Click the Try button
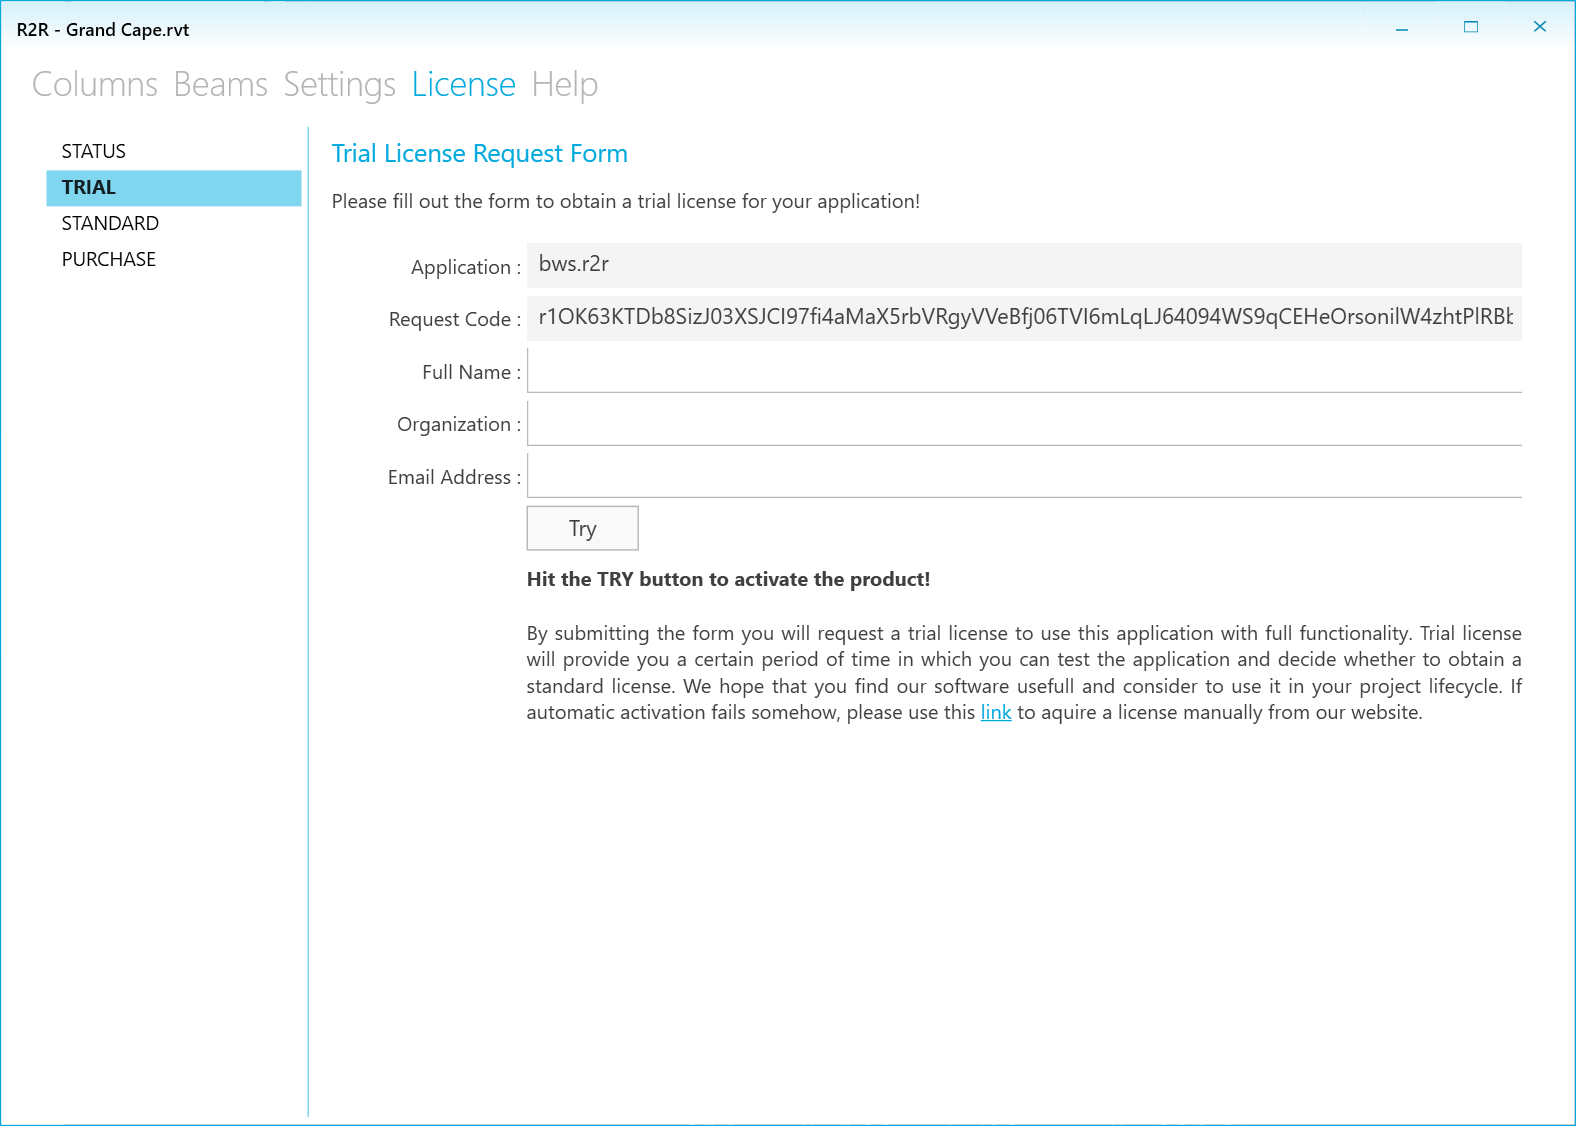Image resolution: width=1576 pixels, height=1126 pixels. 583,528
